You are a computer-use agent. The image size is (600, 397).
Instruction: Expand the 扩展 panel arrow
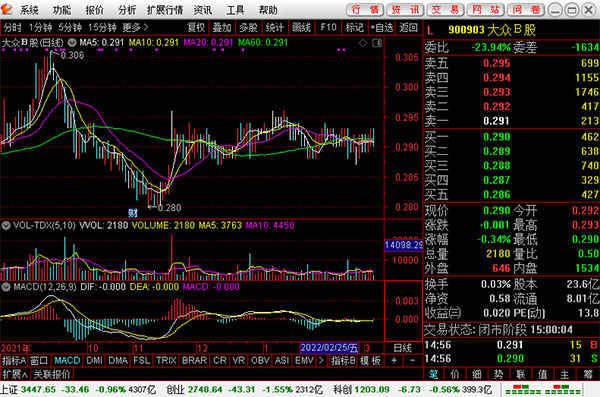coord(15,374)
